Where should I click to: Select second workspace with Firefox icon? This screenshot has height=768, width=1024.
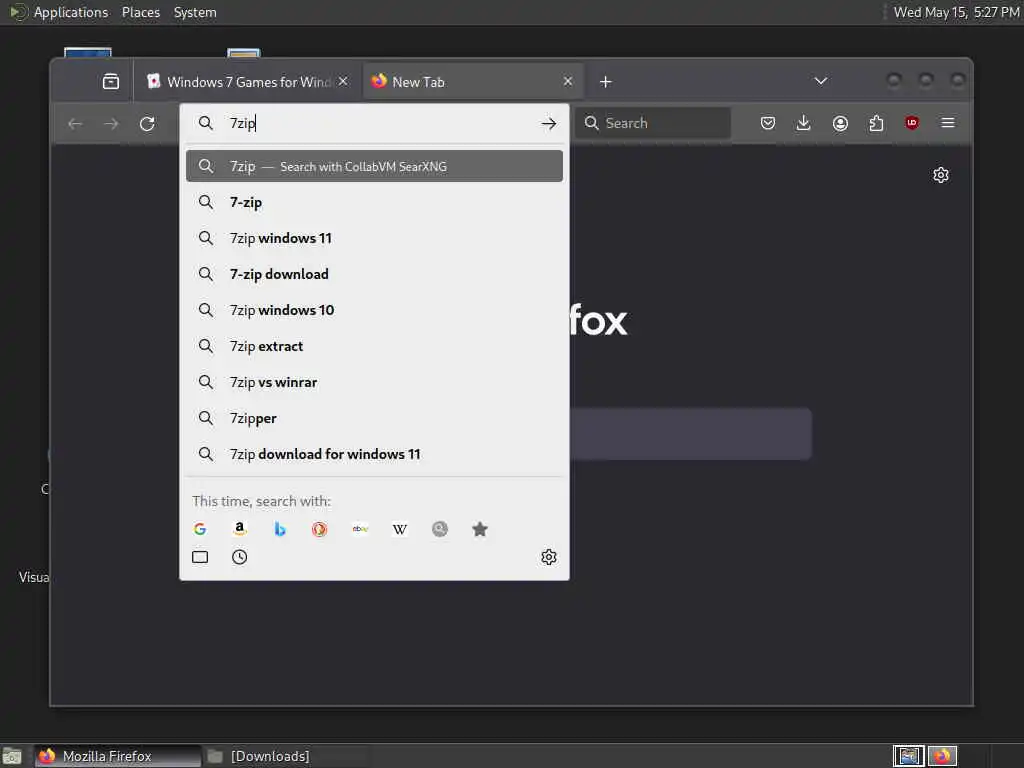coord(942,756)
